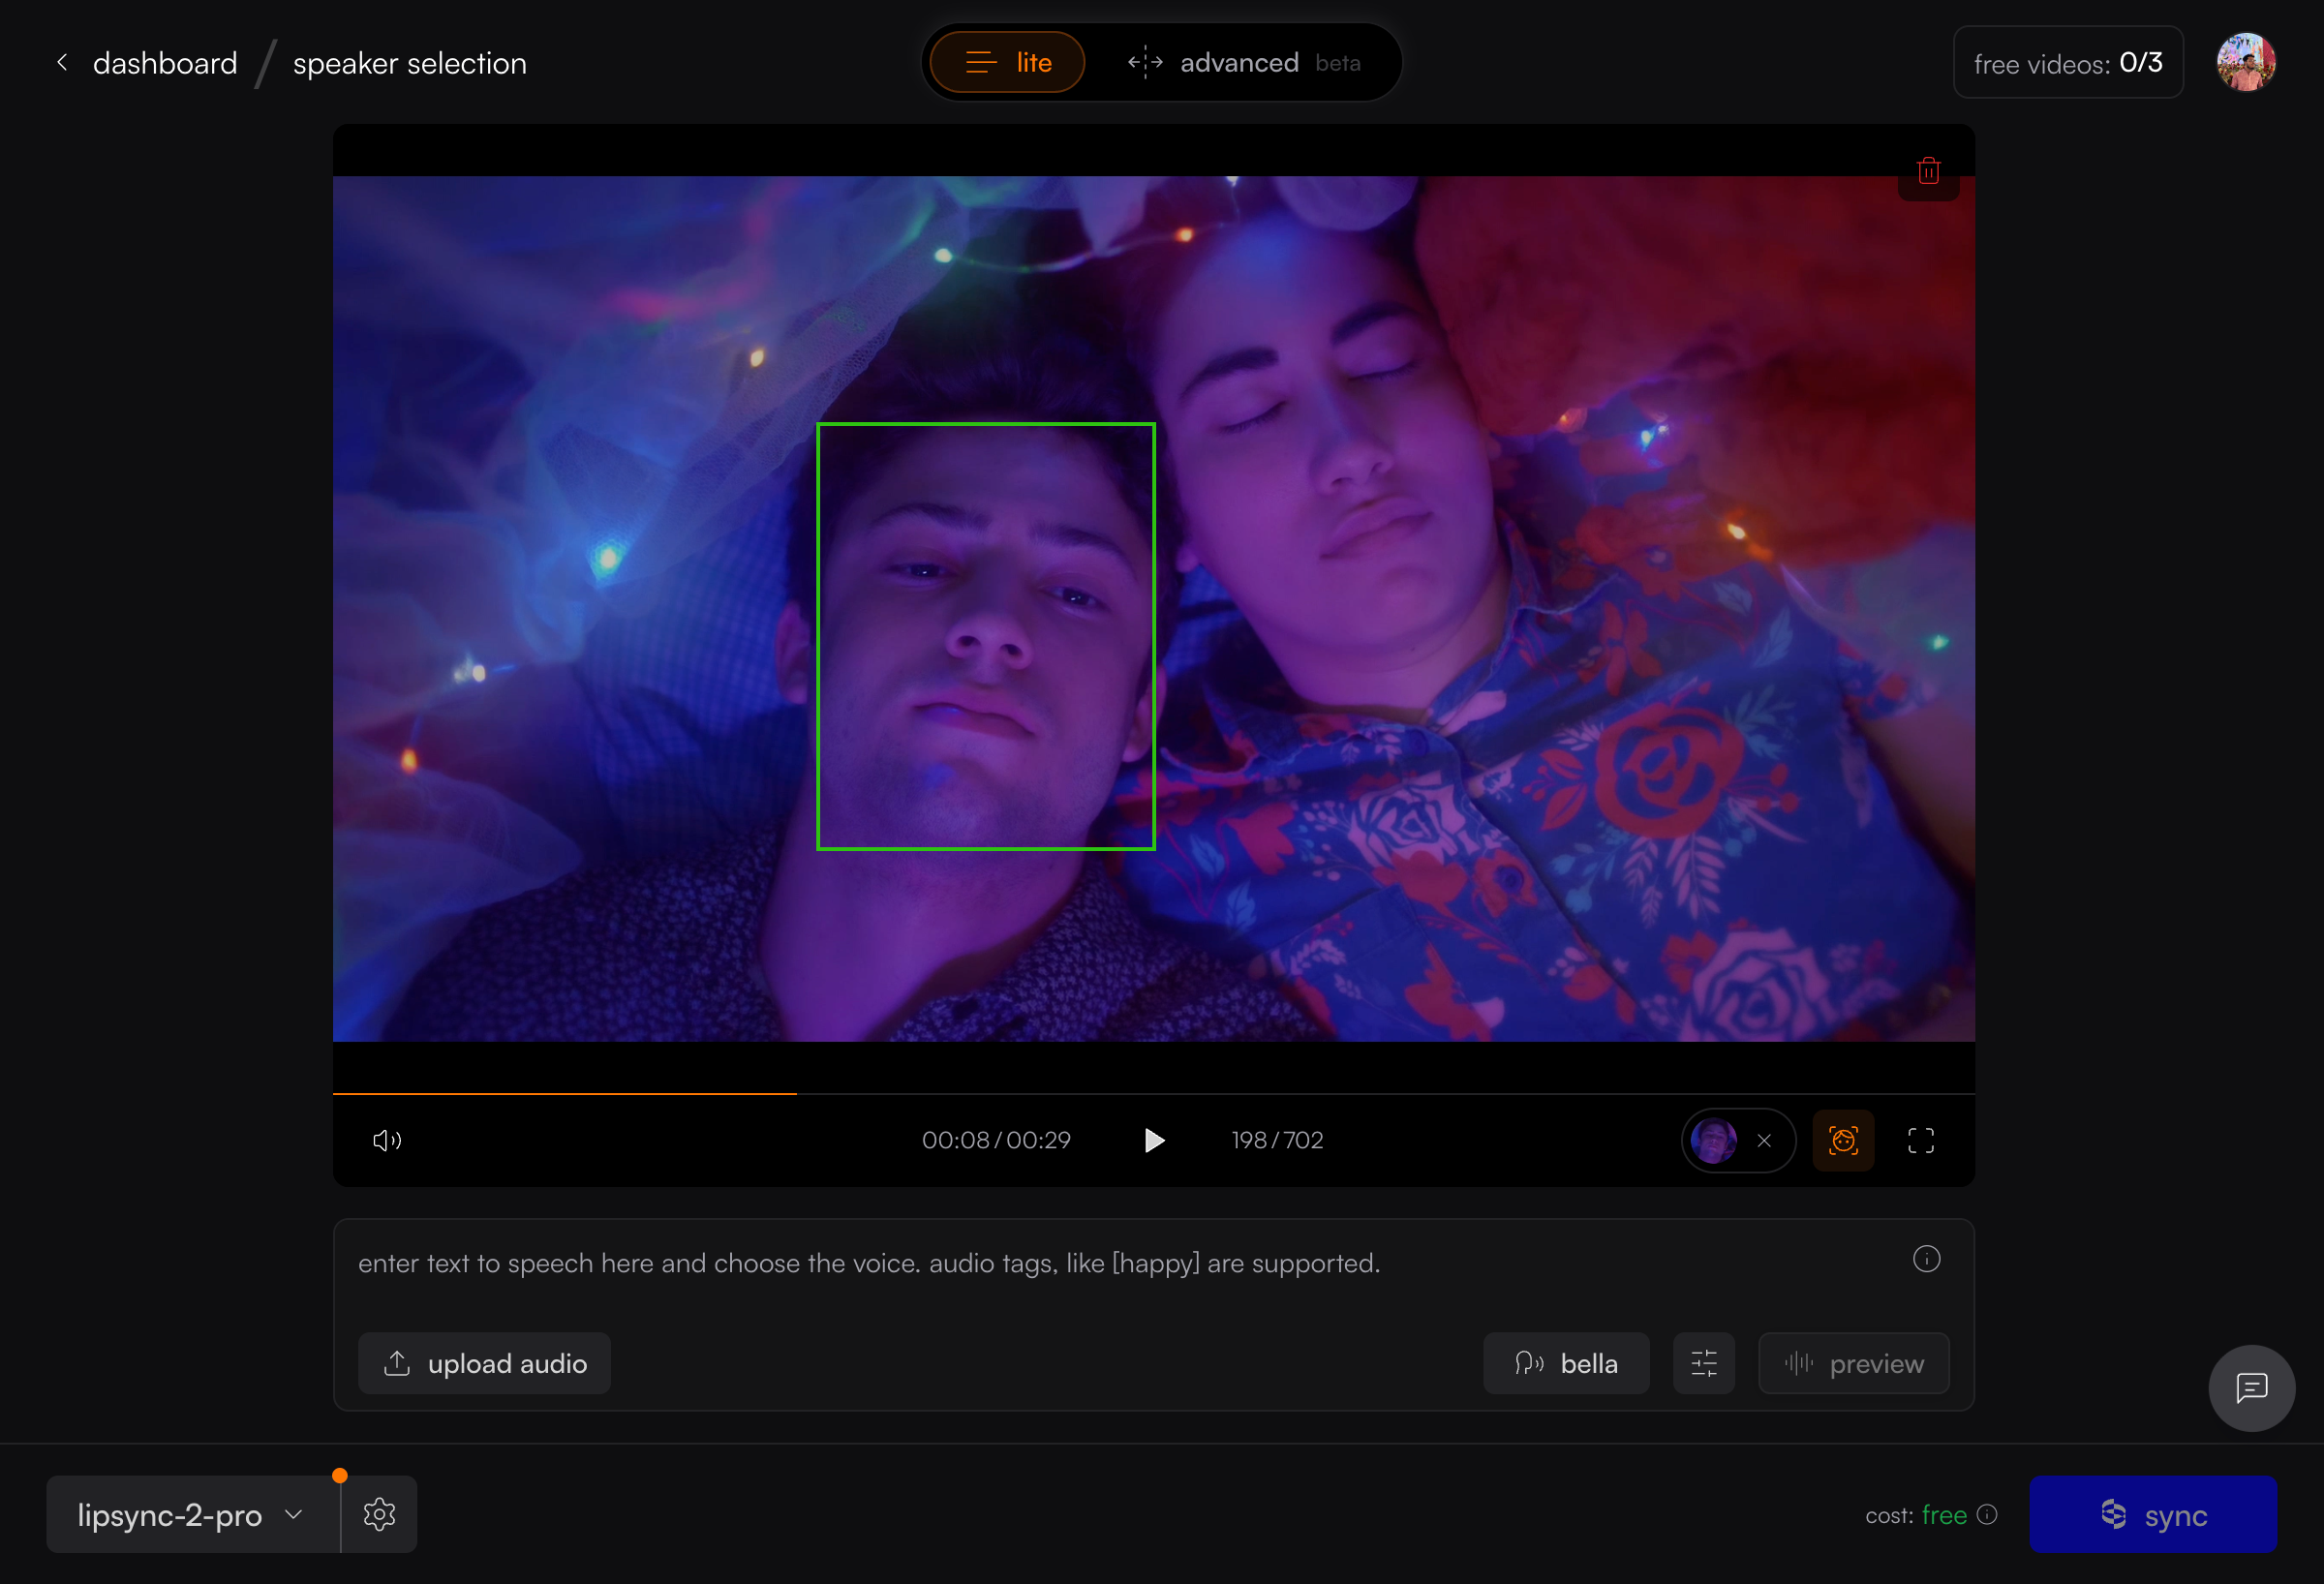Click the text-to-speech info icon
Image resolution: width=2324 pixels, height=1584 pixels.
1926,1259
